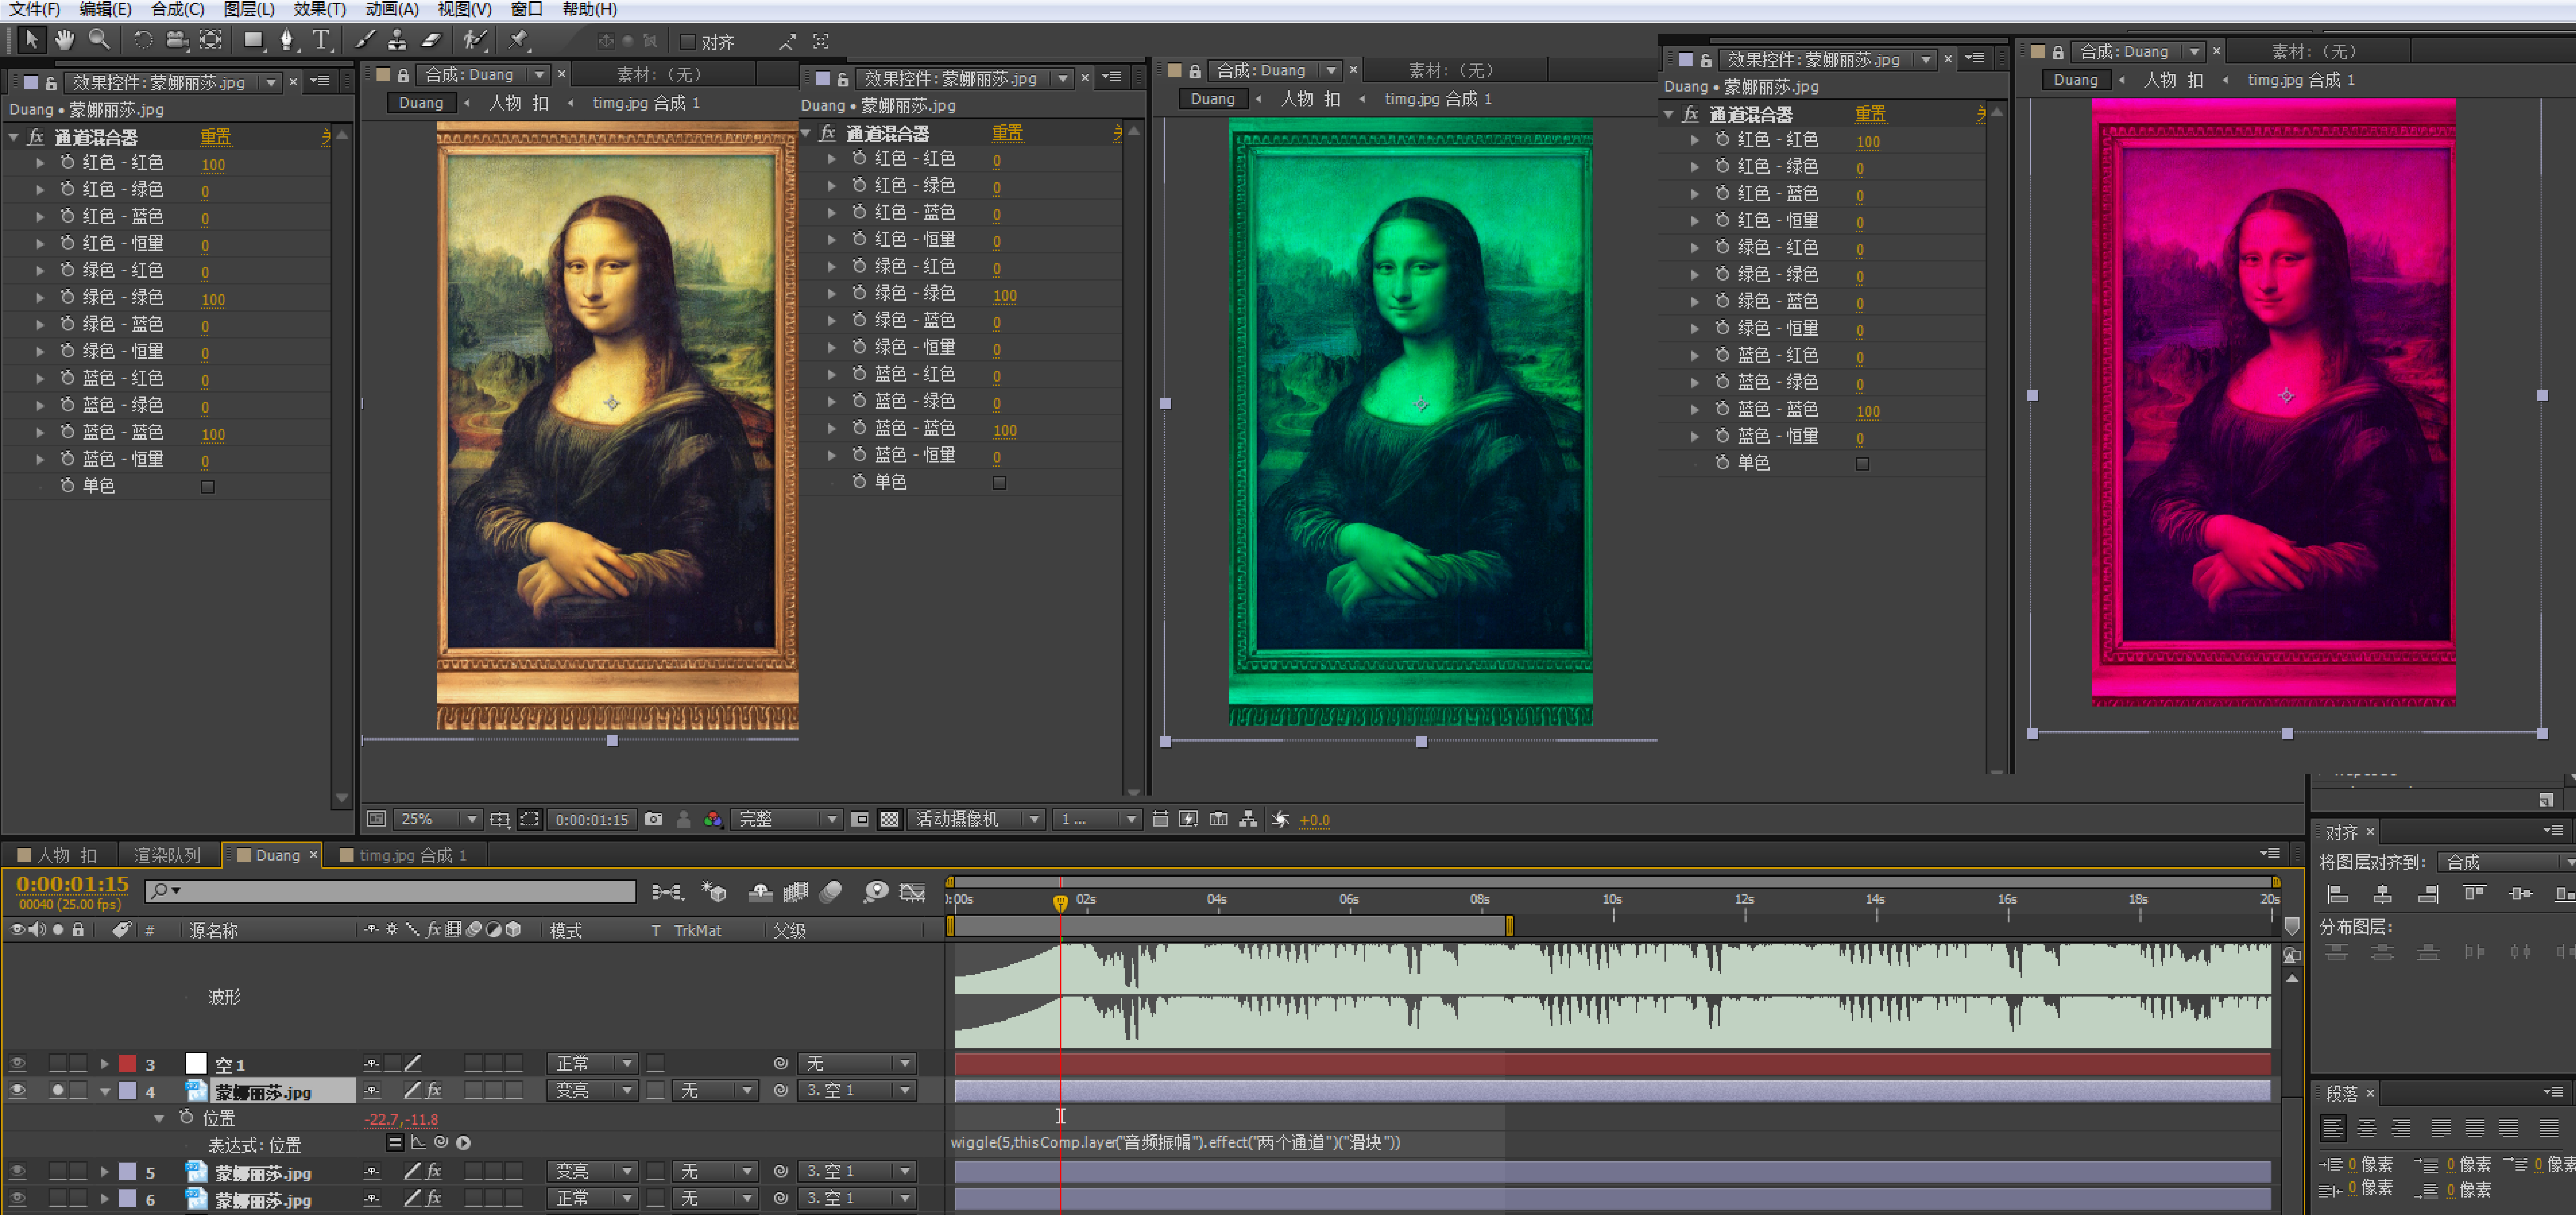Screen dimensions: 2576x1215
Task: Click the Graph Editor icon
Action: tap(912, 892)
